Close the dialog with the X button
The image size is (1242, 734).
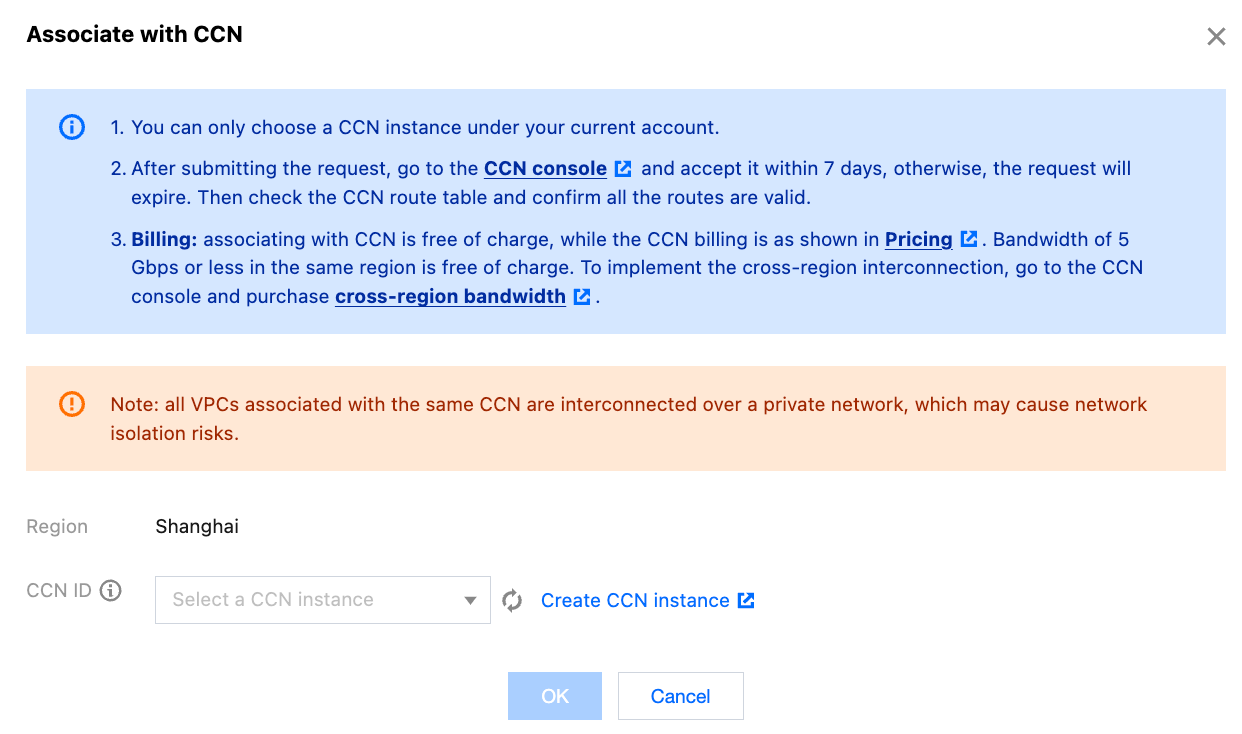[1216, 37]
